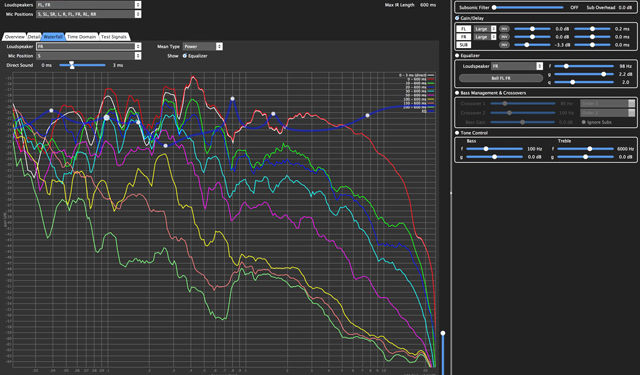
Task: Toggle the Ignore Subs checkbox
Action: click(584, 122)
